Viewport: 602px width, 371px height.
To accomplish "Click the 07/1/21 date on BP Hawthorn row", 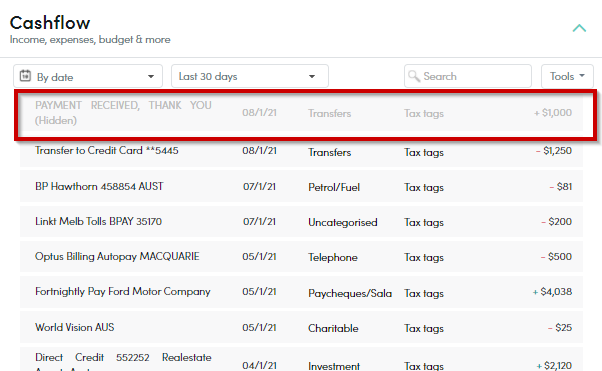I will pos(259,186).
